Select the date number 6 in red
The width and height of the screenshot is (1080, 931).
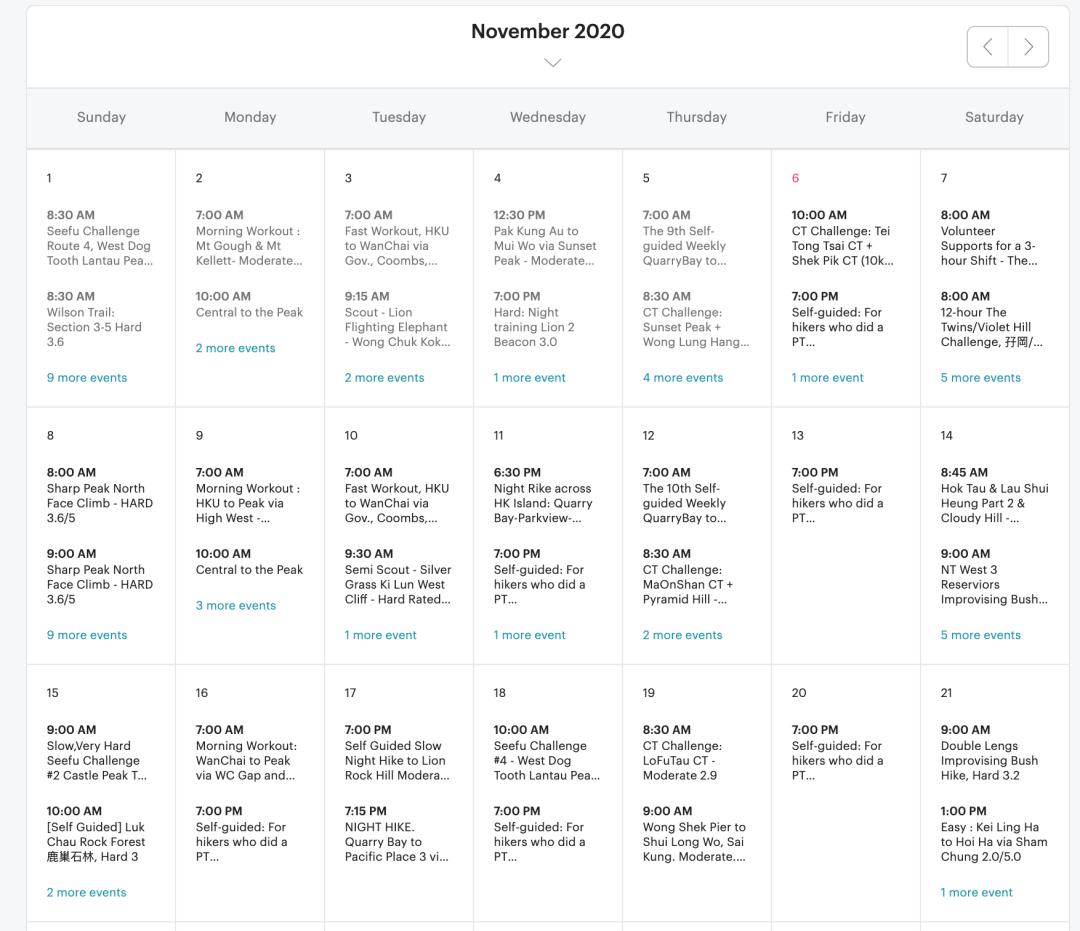tap(795, 178)
